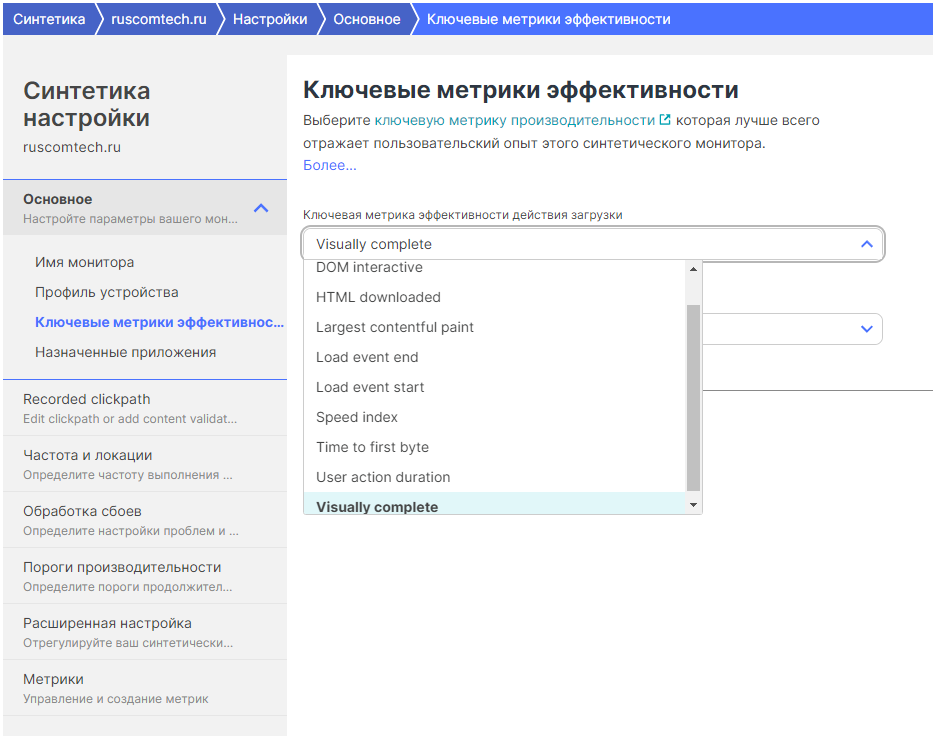Open Профиль устройства settings item
933x736 pixels.
pyautogui.click(x=106, y=292)
